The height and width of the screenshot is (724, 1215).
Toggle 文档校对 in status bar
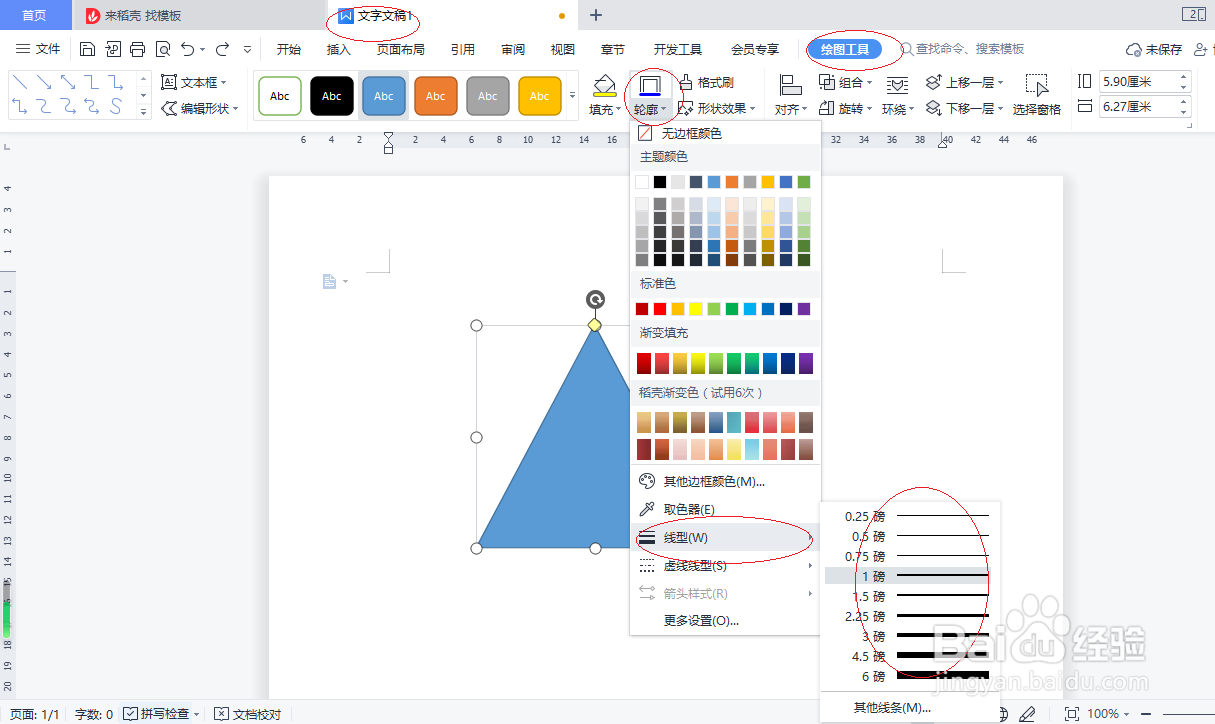pyautogui.click(x=248, y=714)
